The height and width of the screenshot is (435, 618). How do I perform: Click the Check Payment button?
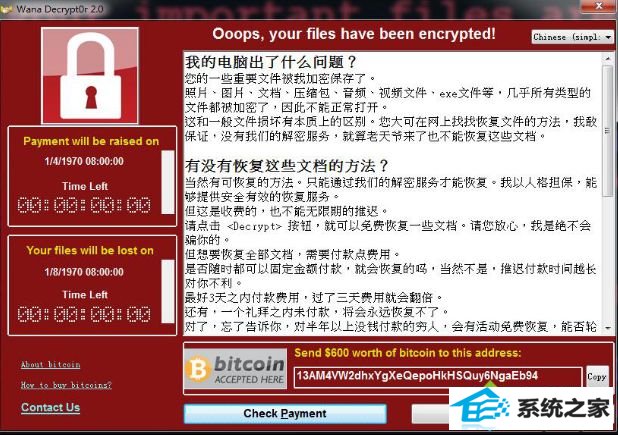[285, 413]
